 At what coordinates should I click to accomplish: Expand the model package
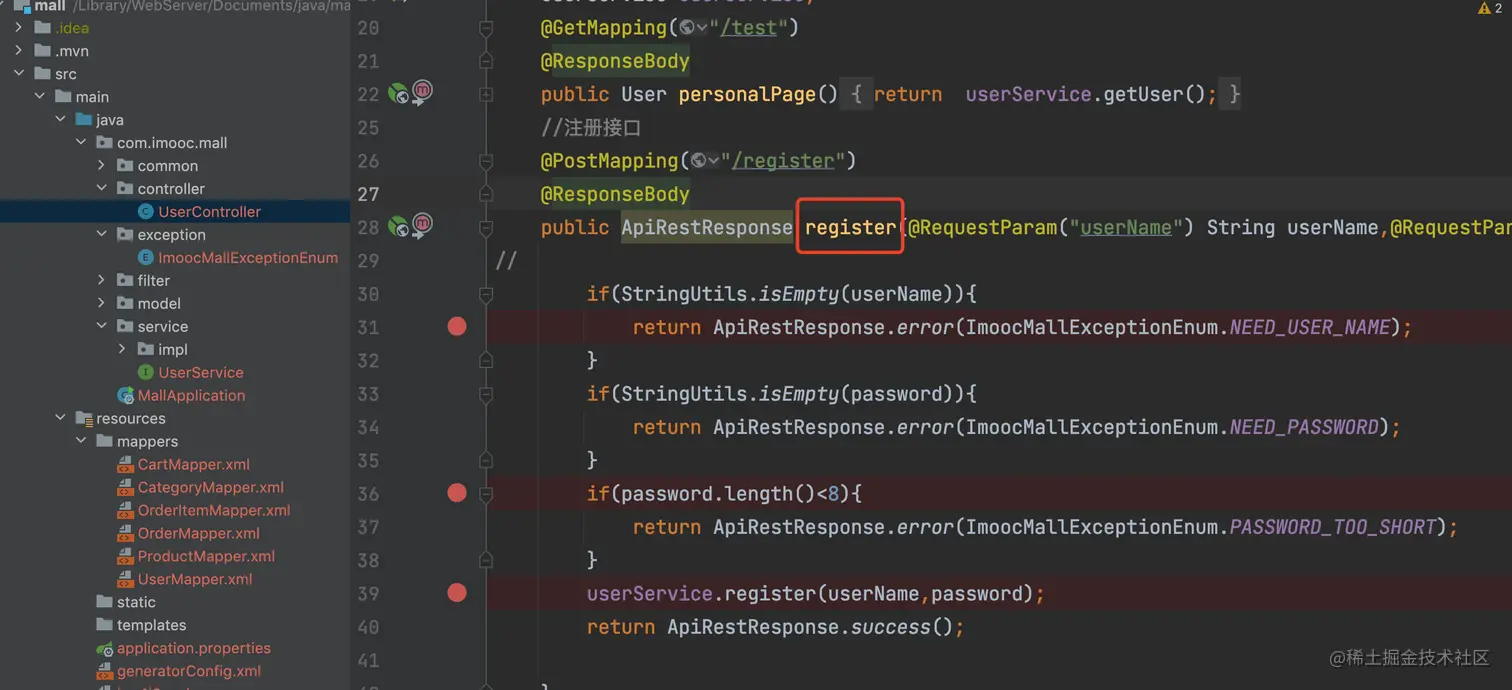[x=102, y=304]
